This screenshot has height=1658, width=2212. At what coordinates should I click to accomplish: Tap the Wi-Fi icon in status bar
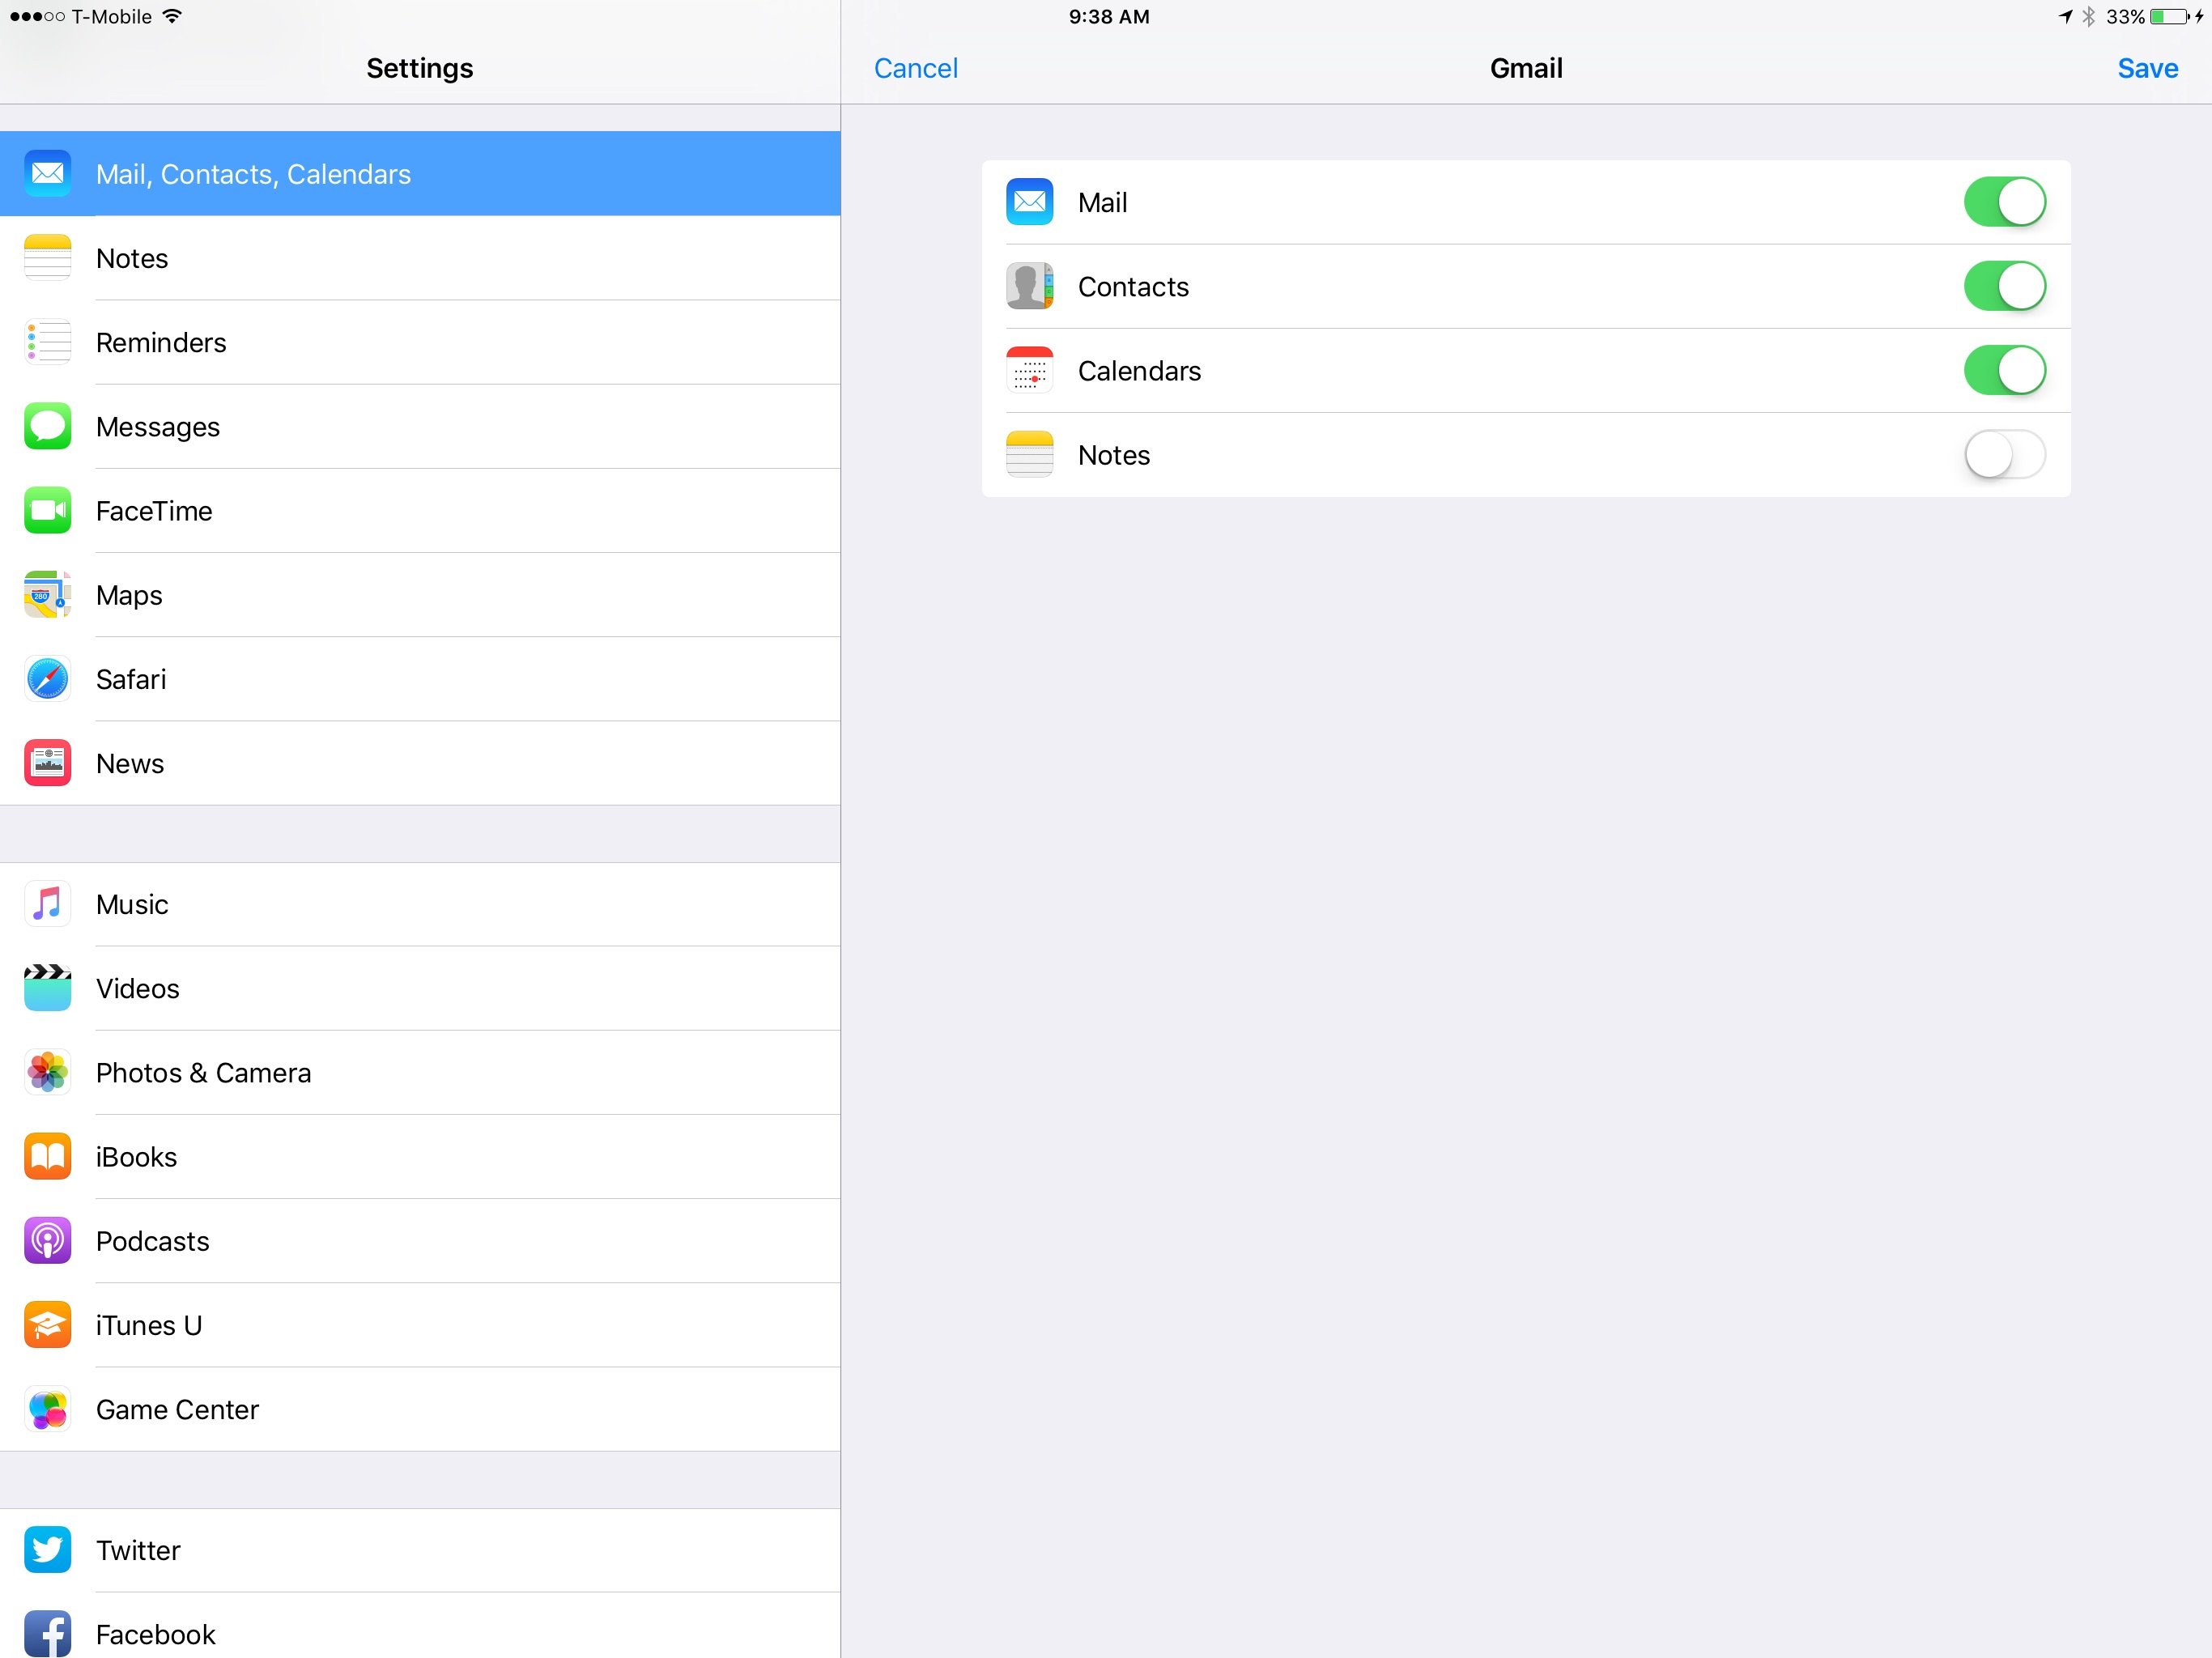click(172, 16)
